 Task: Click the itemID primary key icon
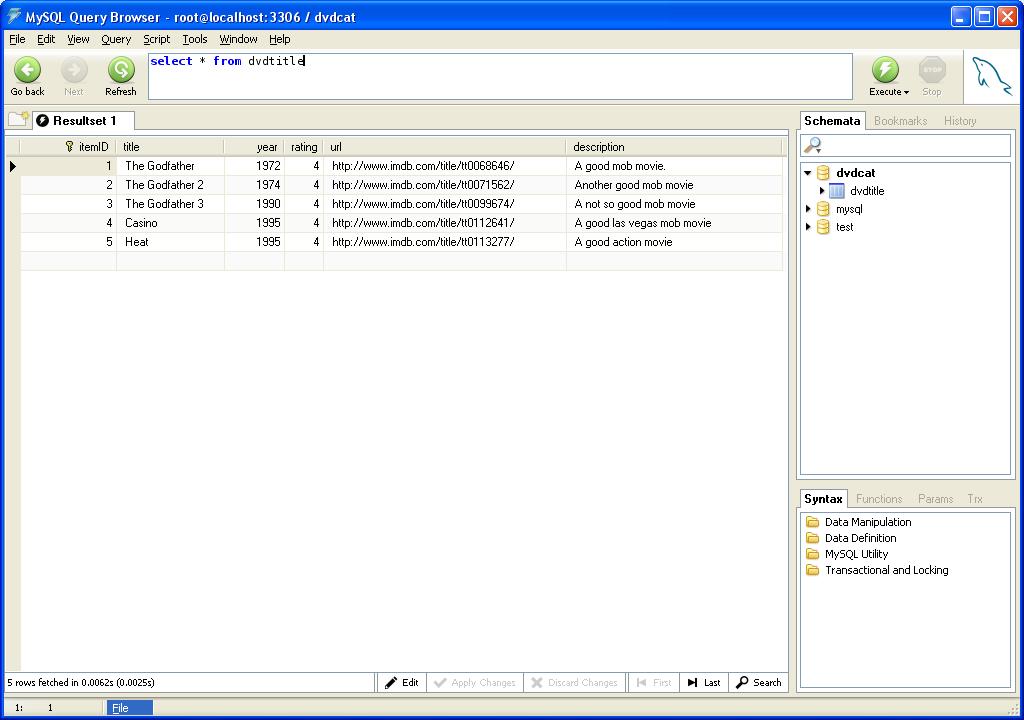pyautogui.click(x=69, y=146)
